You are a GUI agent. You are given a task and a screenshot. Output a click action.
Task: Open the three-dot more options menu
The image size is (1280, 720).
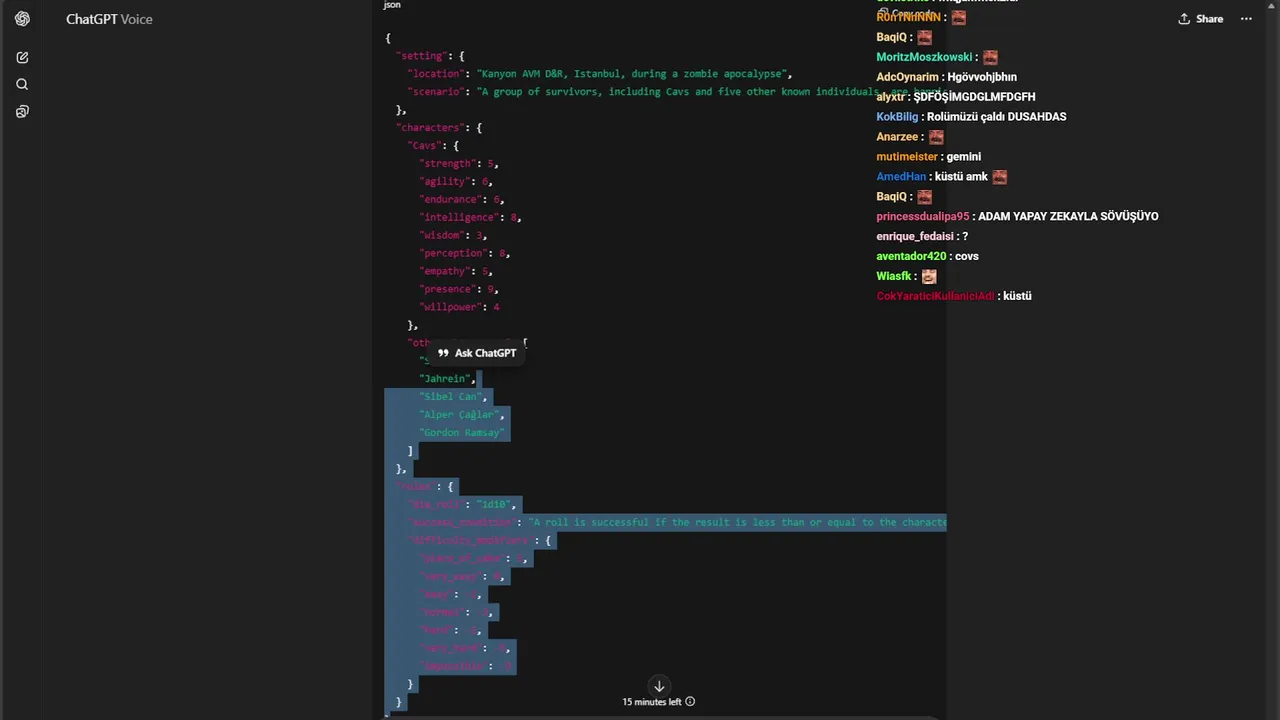(x=1246, y=19)
